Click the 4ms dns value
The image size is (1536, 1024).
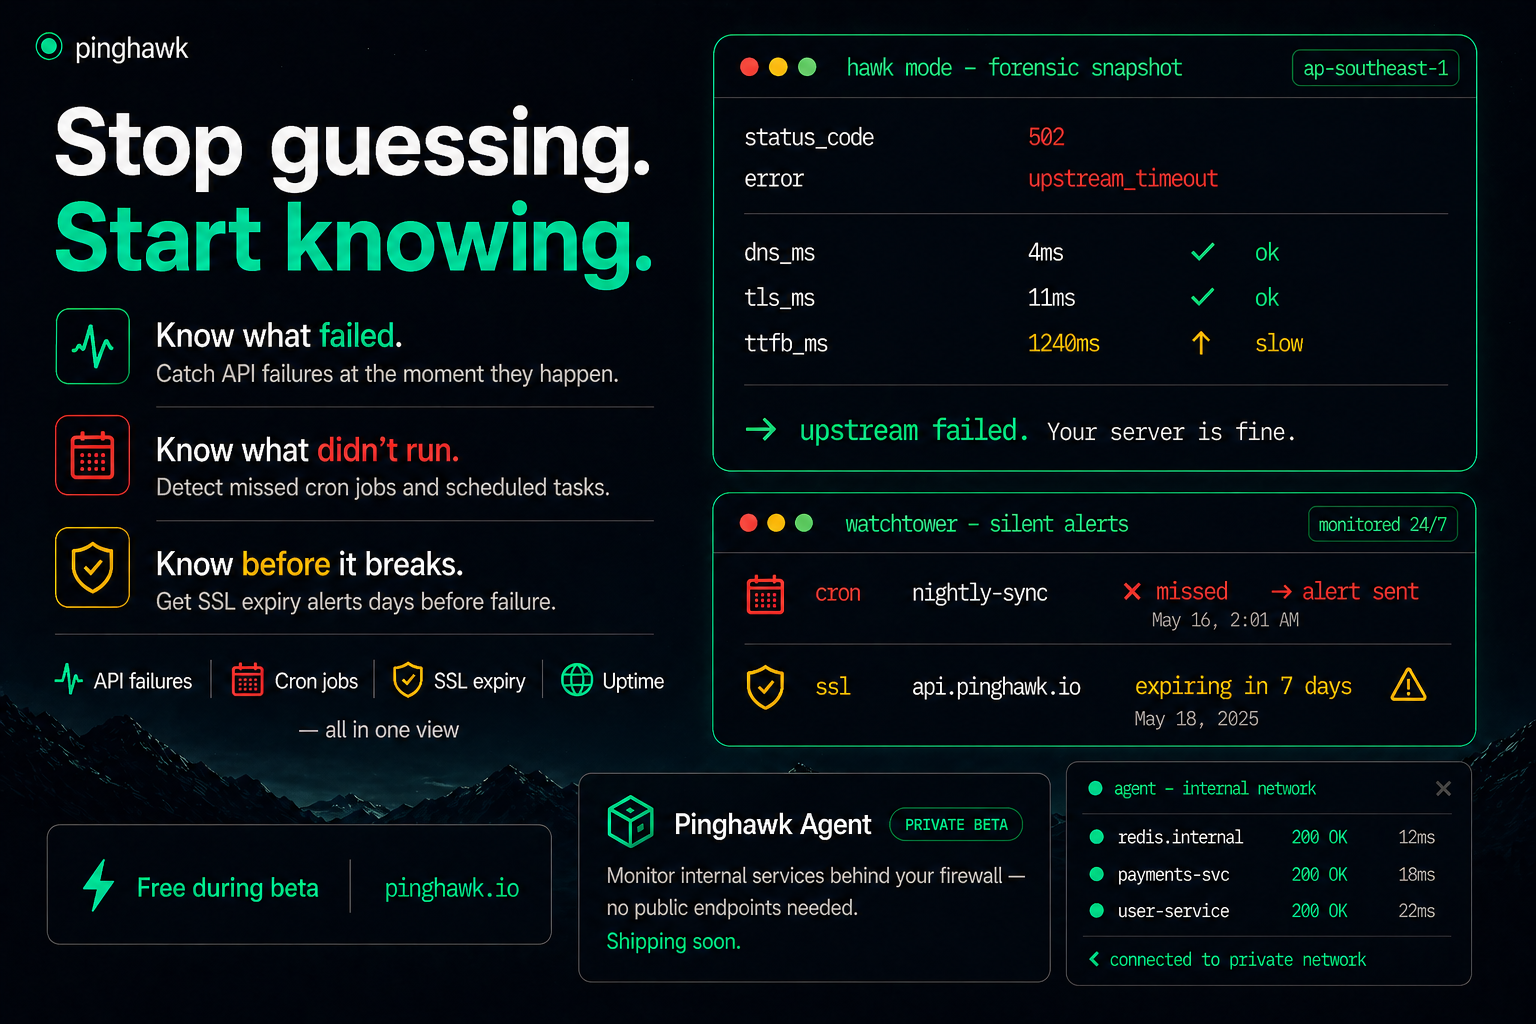pyautogui.click(x=1046, y=252)
